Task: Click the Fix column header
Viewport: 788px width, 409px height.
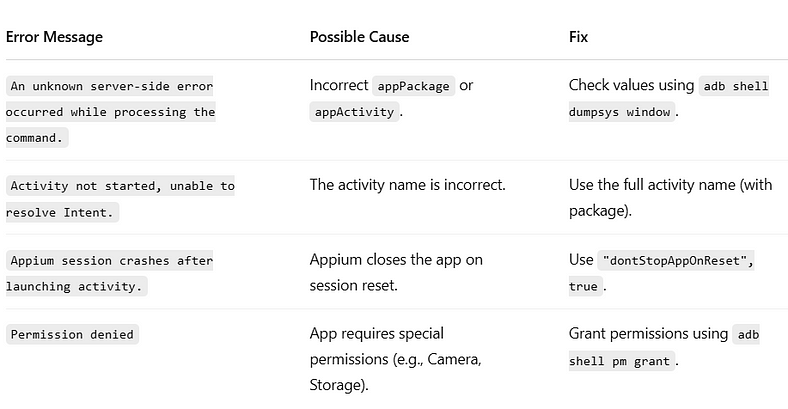Action: (578, 37)
